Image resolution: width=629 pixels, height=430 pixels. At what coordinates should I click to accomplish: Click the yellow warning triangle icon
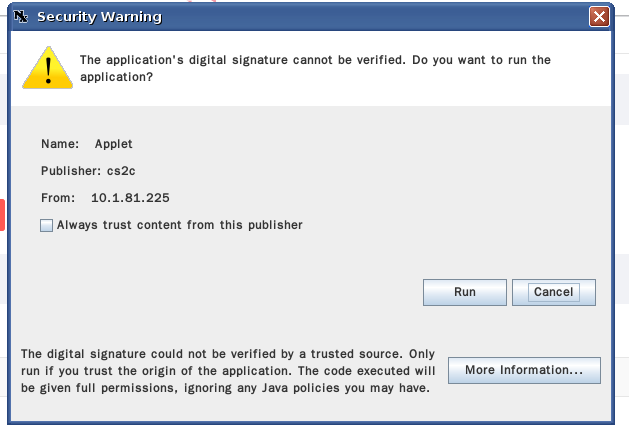[x=48, y=67]
